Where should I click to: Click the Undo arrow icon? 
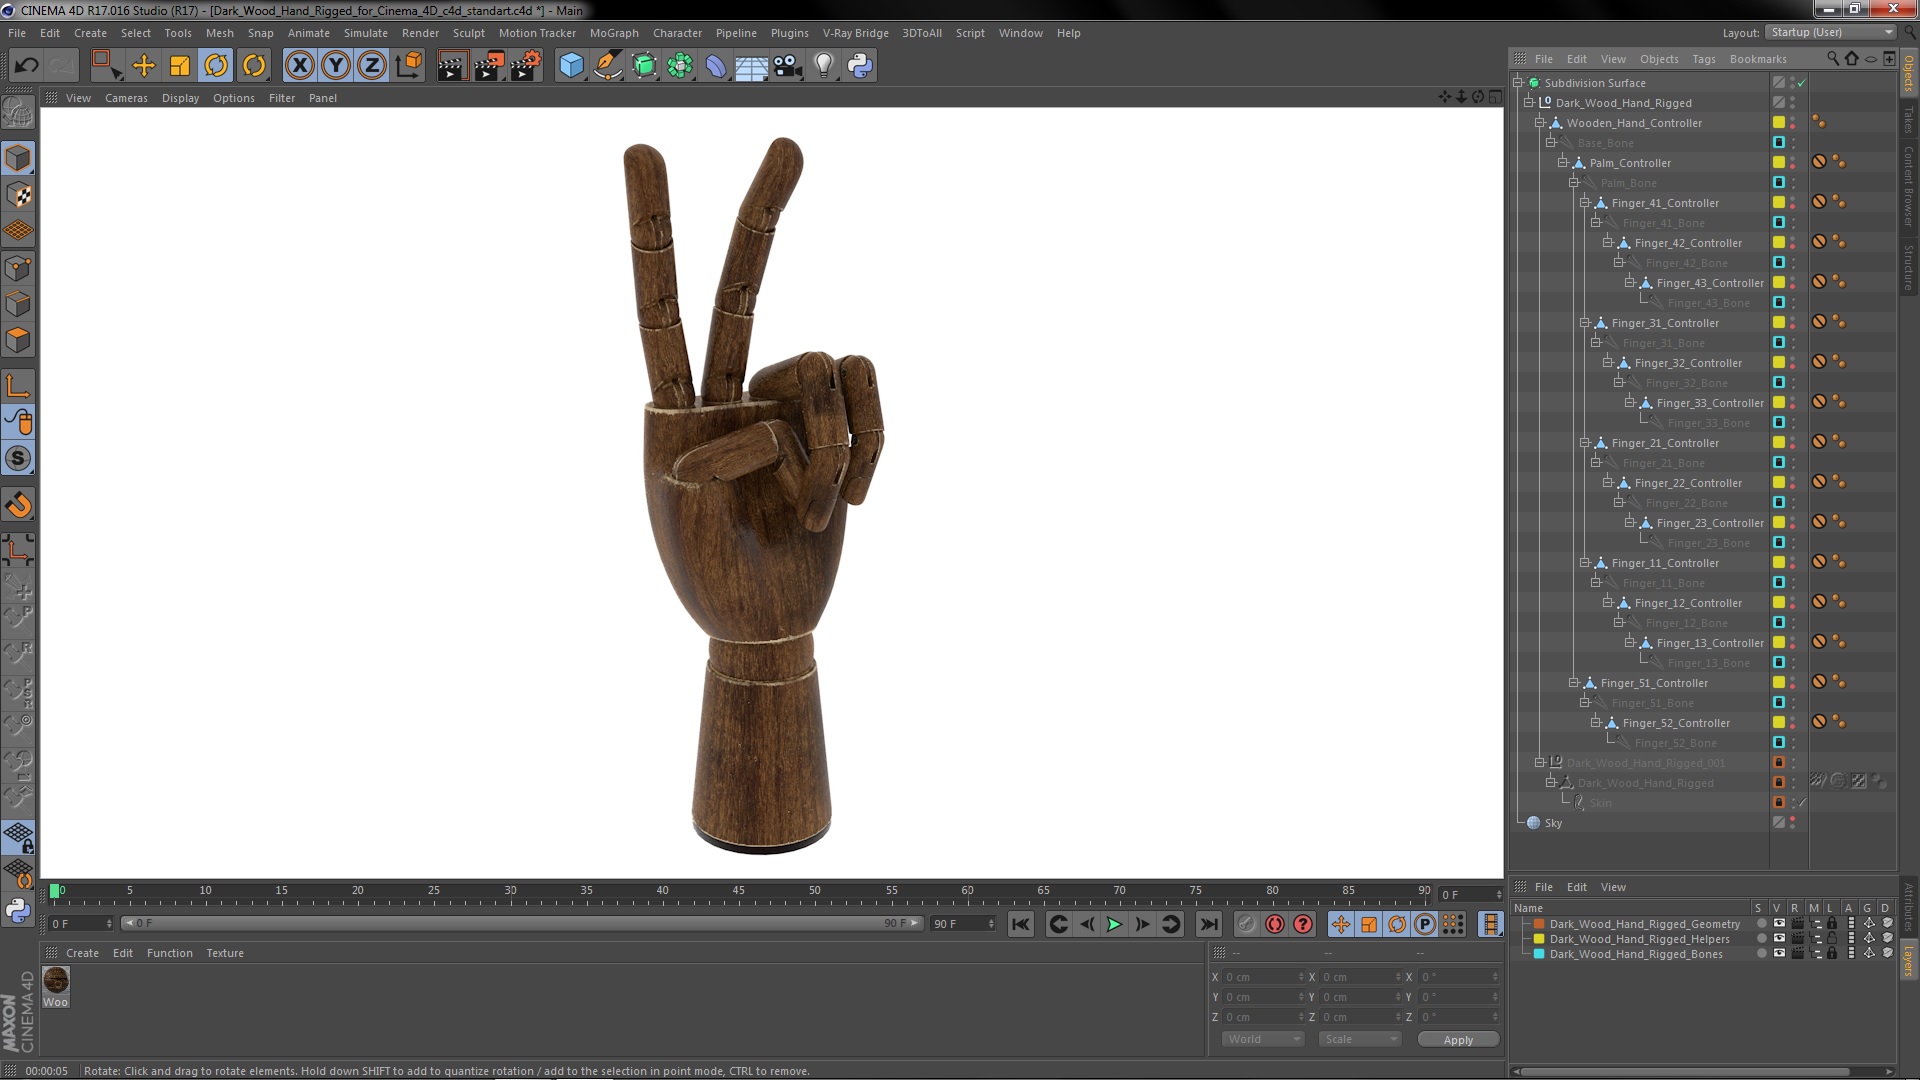[26, 66]
